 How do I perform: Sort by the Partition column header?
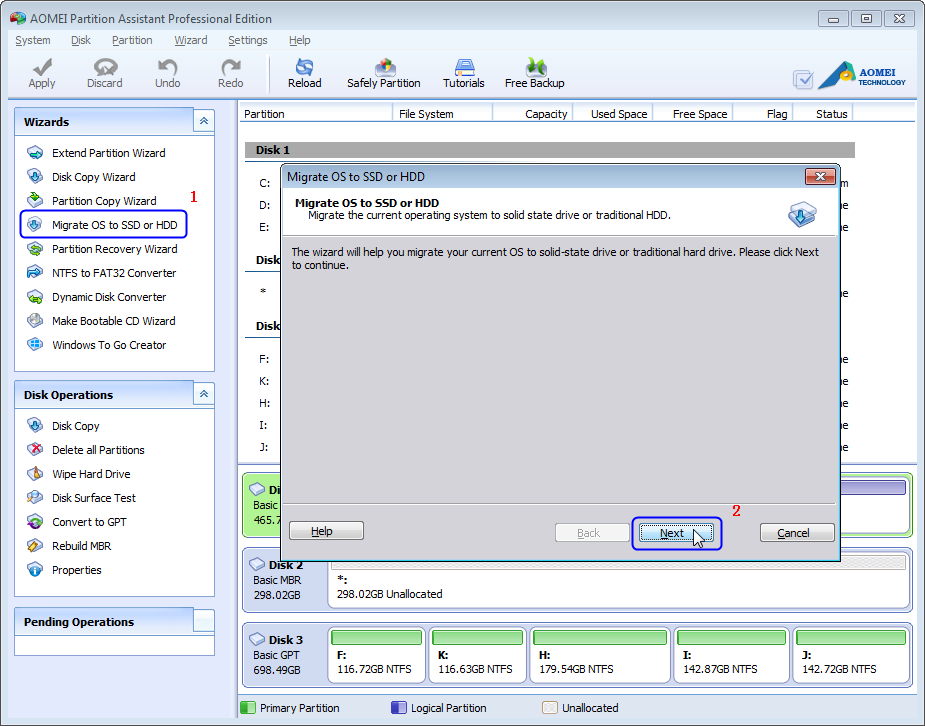coord(316,114)
